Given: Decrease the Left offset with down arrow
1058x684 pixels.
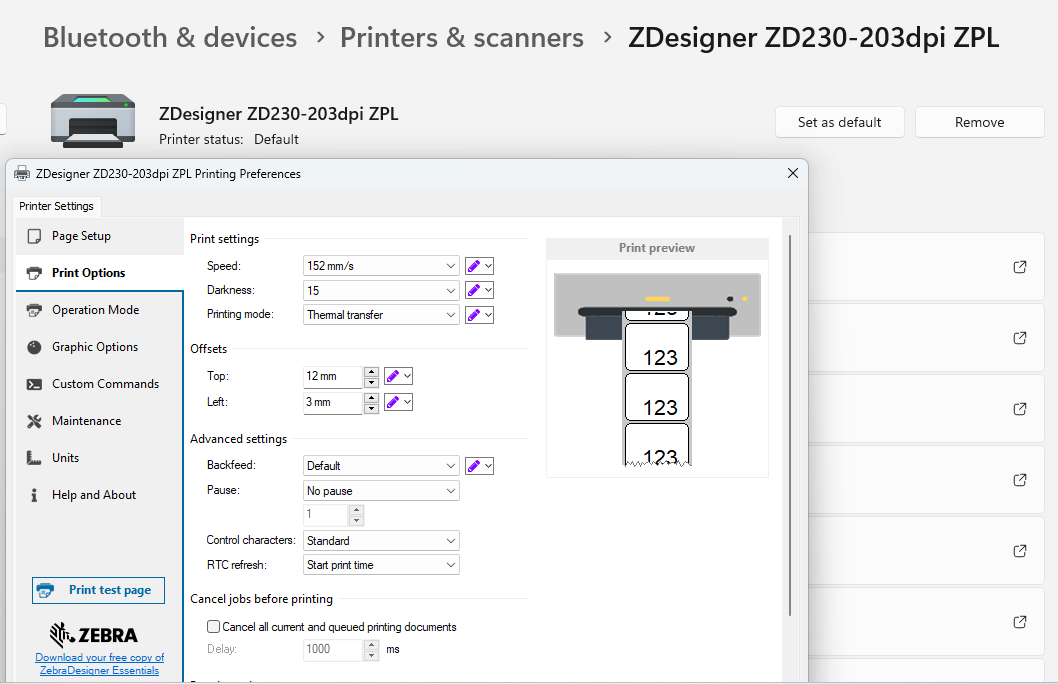Looking at the screenshot, I should pos(372,408).
